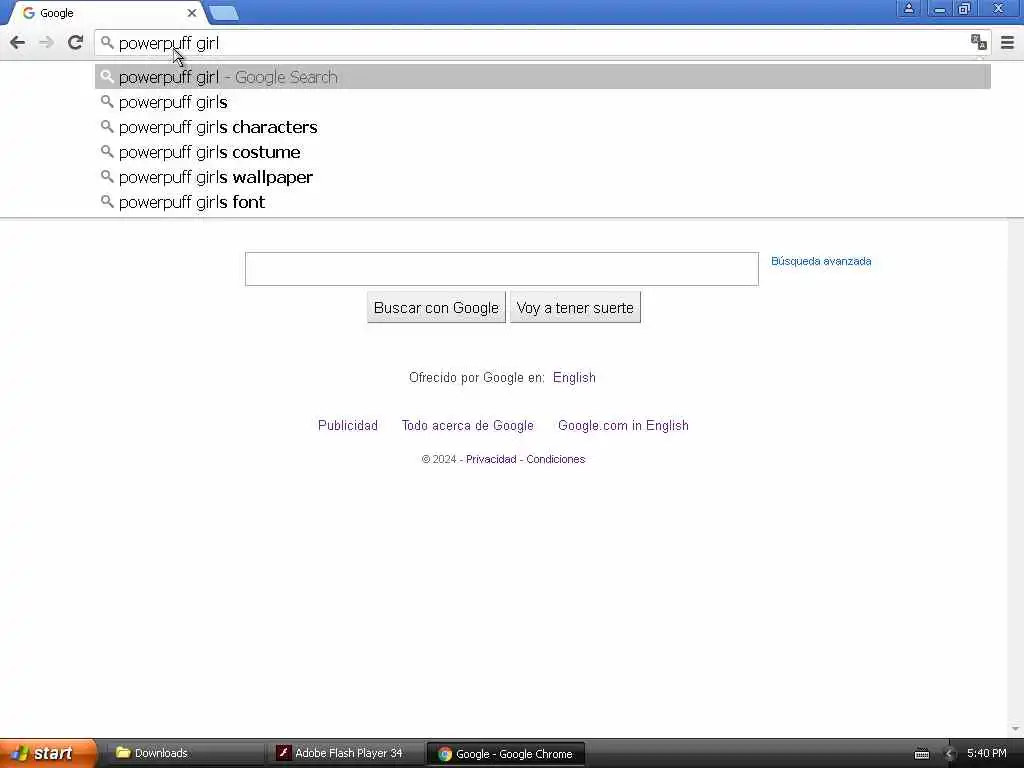
Task: Select 'powerpuff girls costume' suggestion
Action: pyautogui.click(x=543, y=152)
